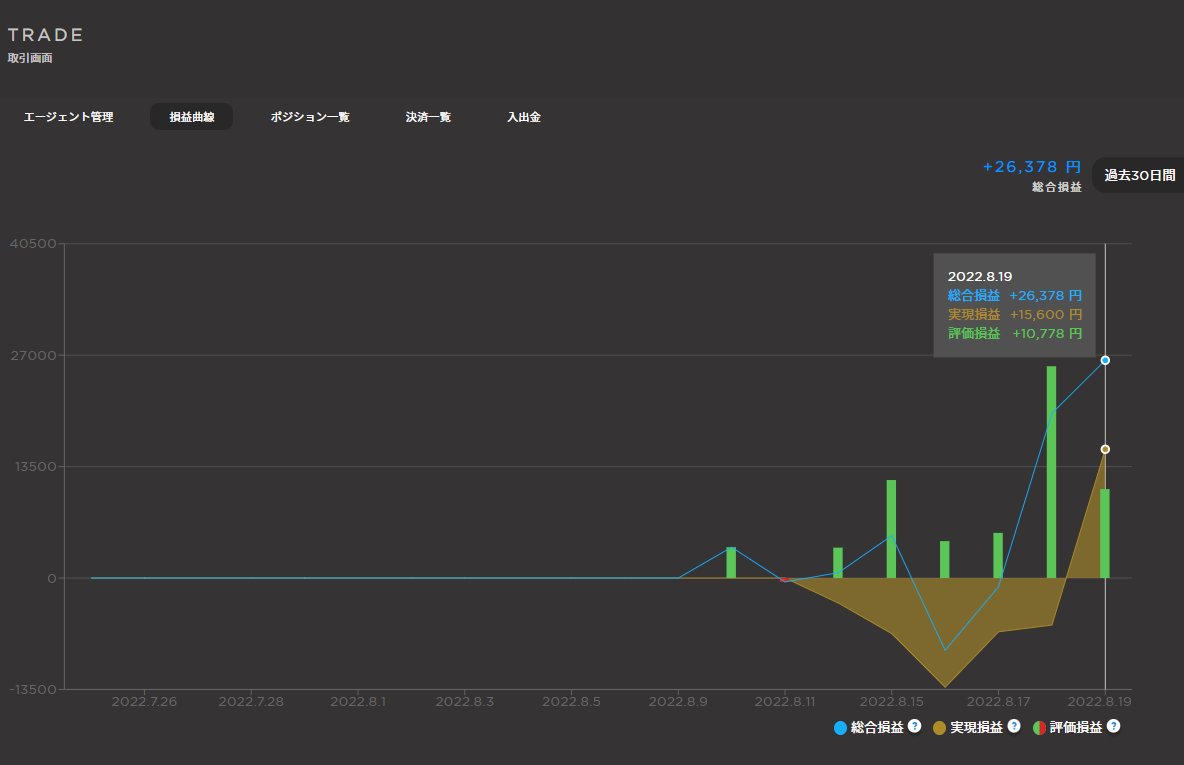Toggle the green-red 評価損益 legend dot
This screenshot has width=1184, height=765.
point(1039,728)
